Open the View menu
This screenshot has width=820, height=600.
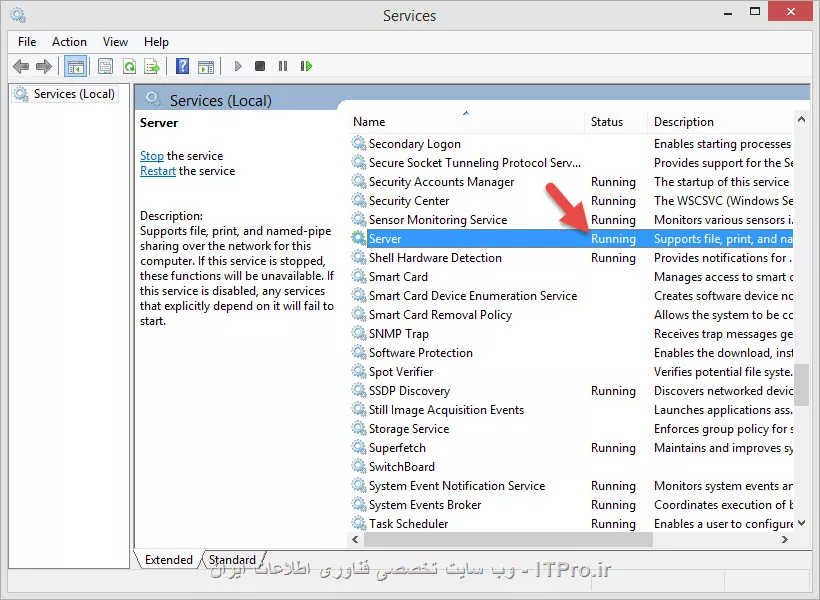coord(115,42)
